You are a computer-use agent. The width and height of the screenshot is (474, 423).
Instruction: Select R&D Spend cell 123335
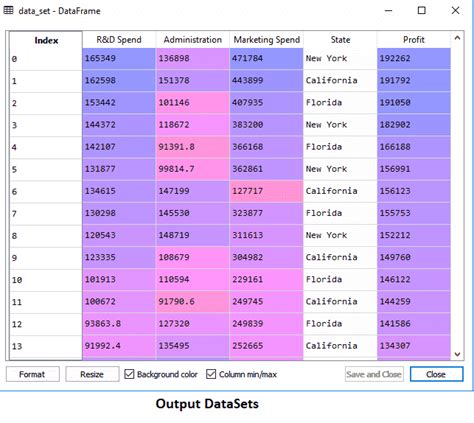pyautogui.click(x=119, y=258)
